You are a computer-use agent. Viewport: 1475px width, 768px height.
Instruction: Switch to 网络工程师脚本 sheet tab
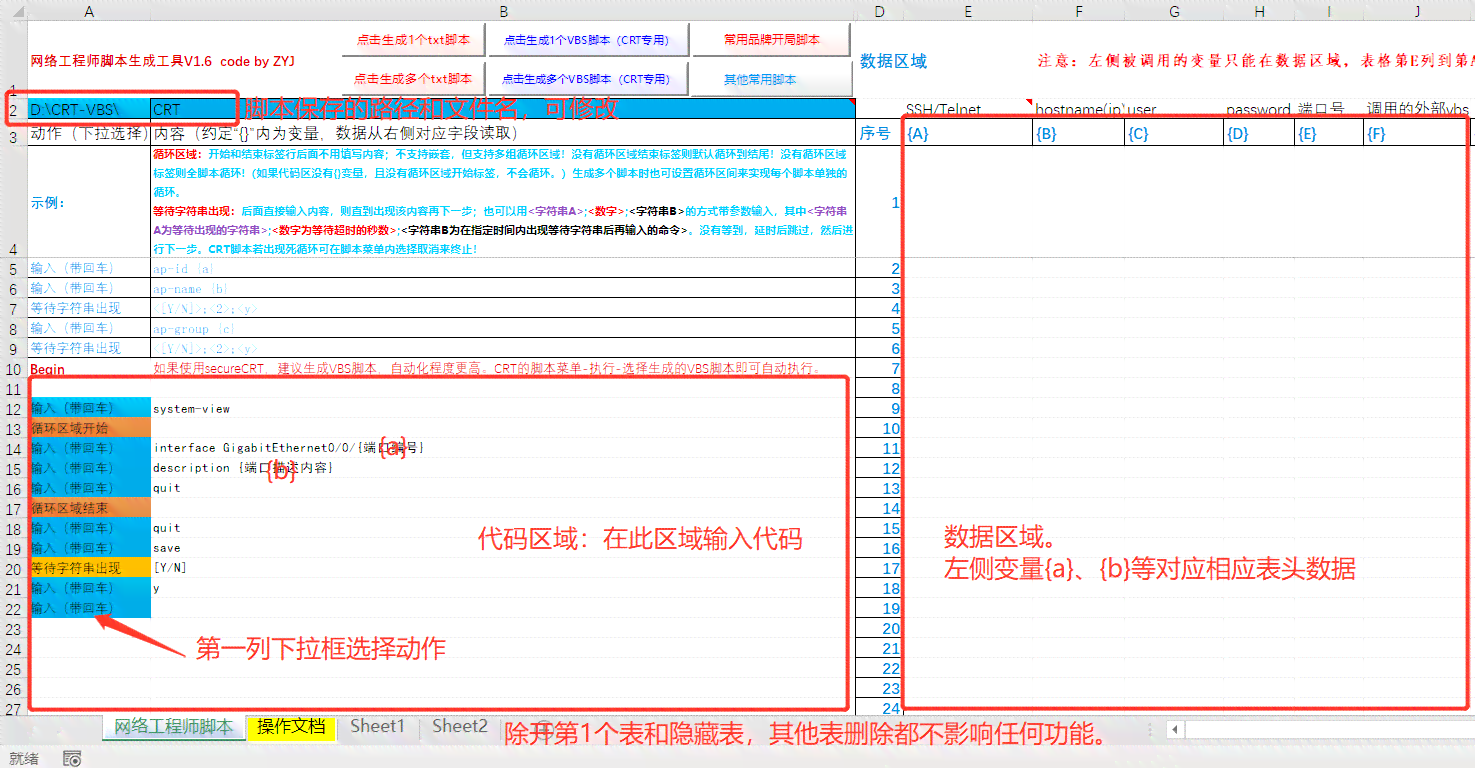[174, 727]
